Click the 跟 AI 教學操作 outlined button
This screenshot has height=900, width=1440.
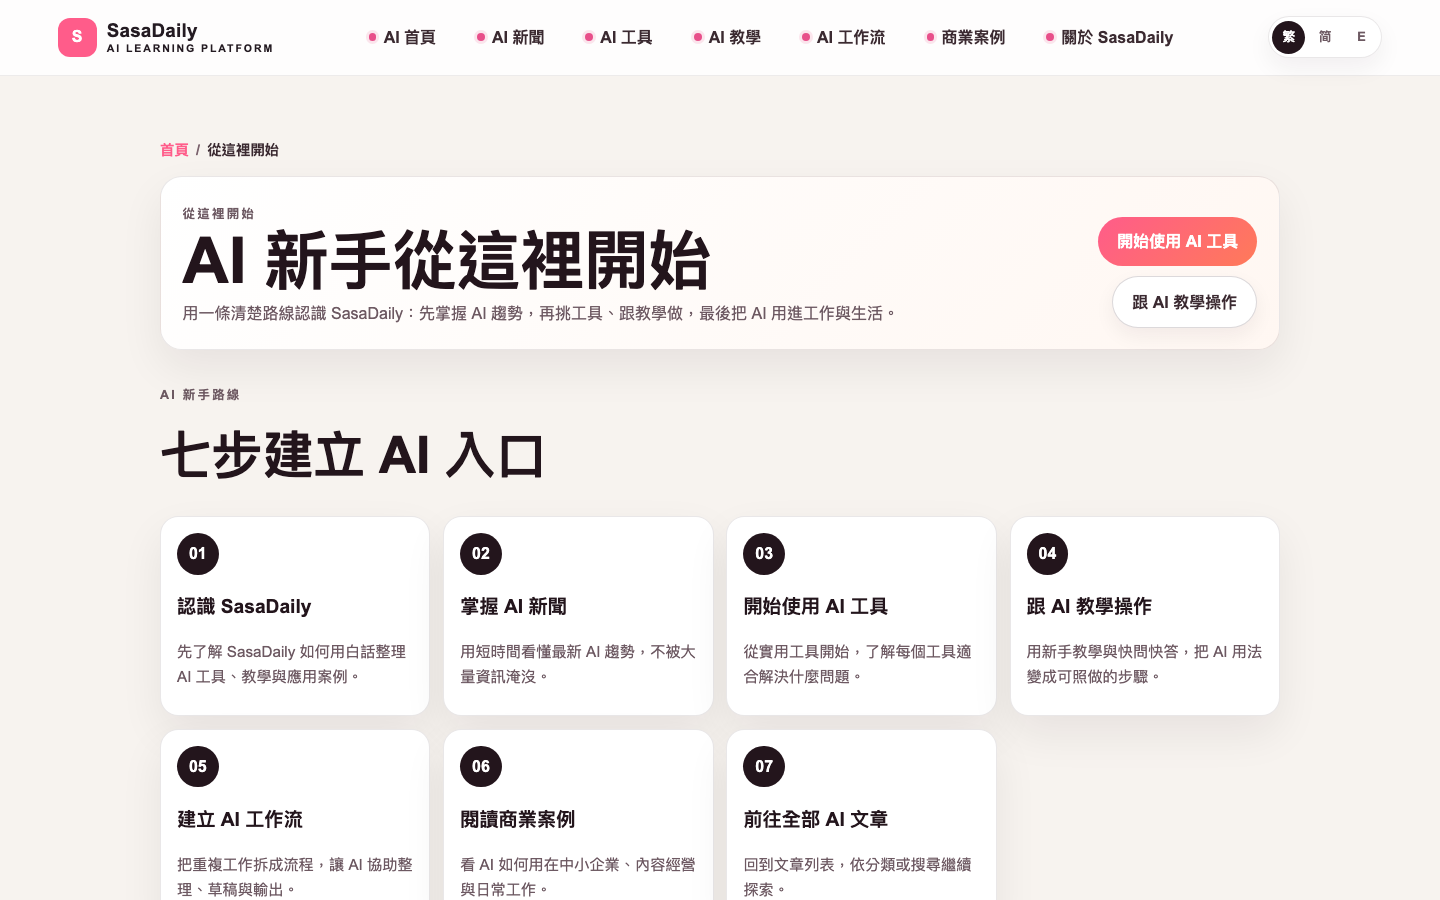tap(1184, 302)
